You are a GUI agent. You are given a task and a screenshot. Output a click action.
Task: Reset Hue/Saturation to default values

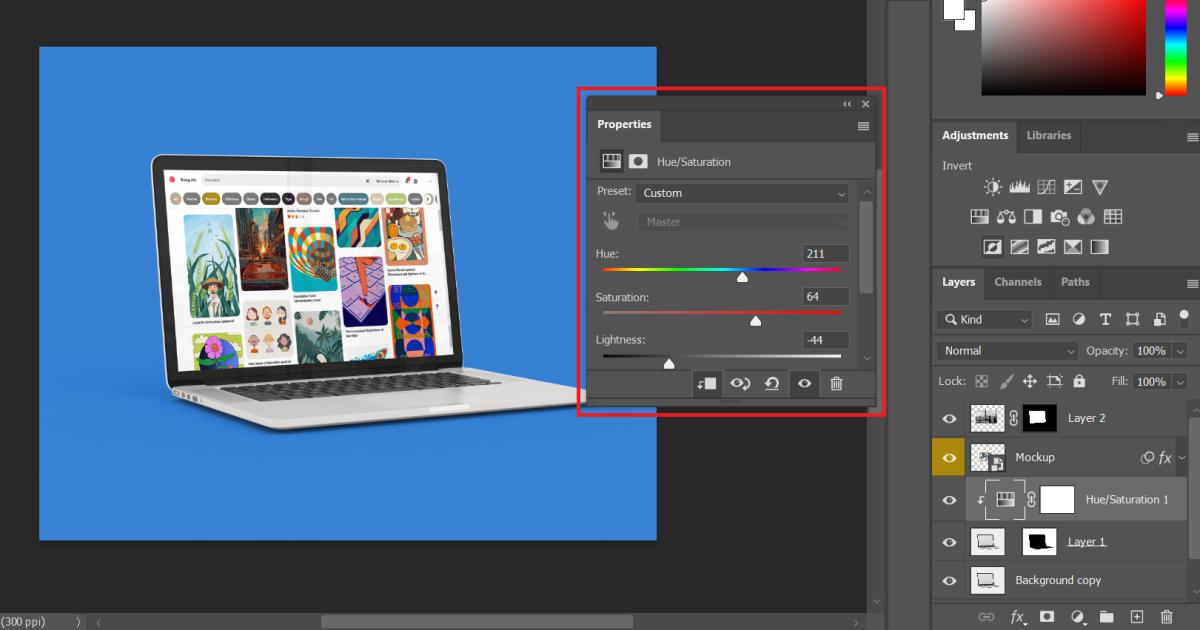coord(771,384)
